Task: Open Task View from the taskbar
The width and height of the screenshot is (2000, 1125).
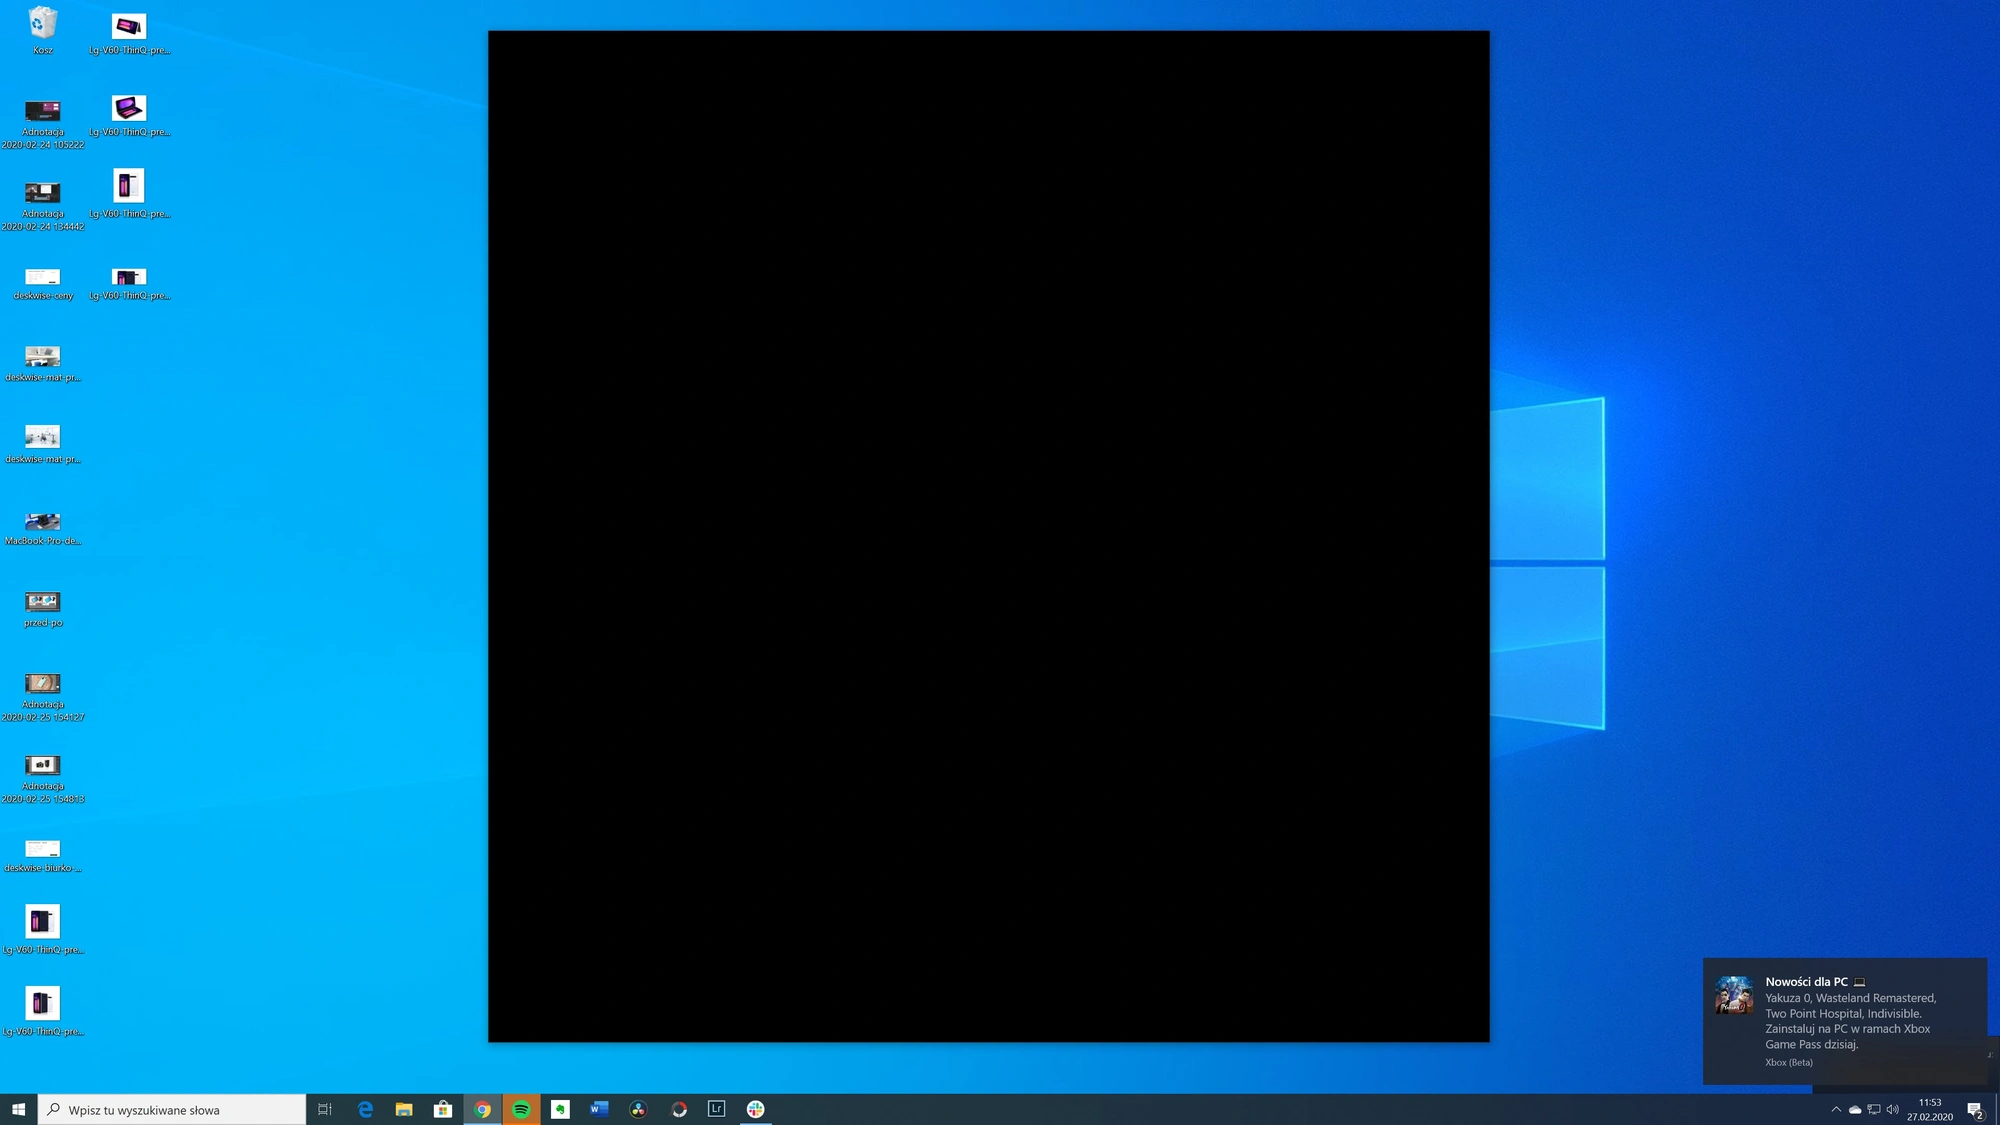Action: tap(325, 1109)
